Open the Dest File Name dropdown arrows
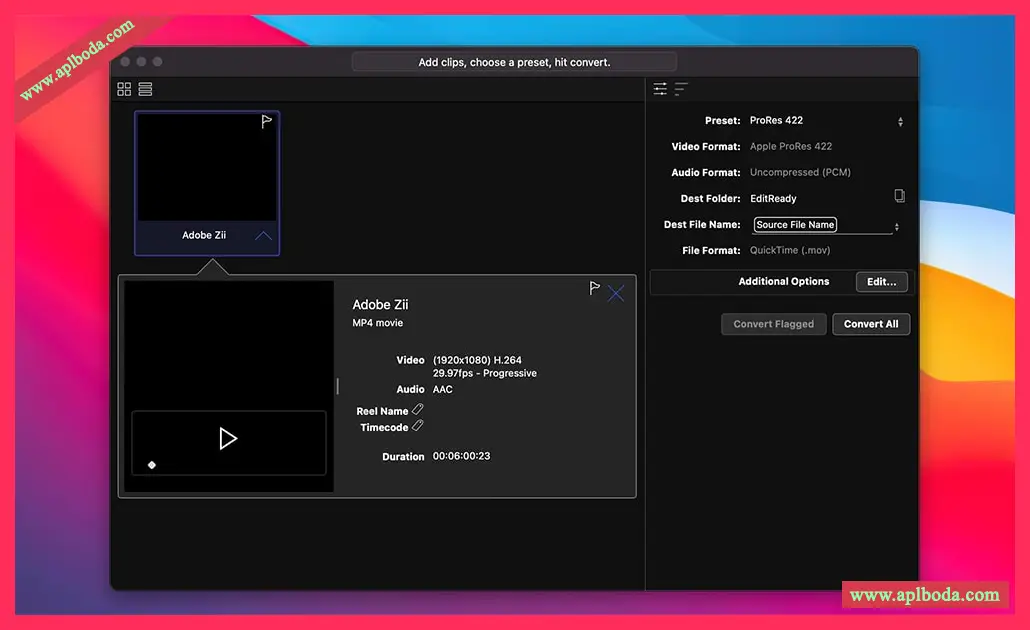 click(x=896, y=227)
